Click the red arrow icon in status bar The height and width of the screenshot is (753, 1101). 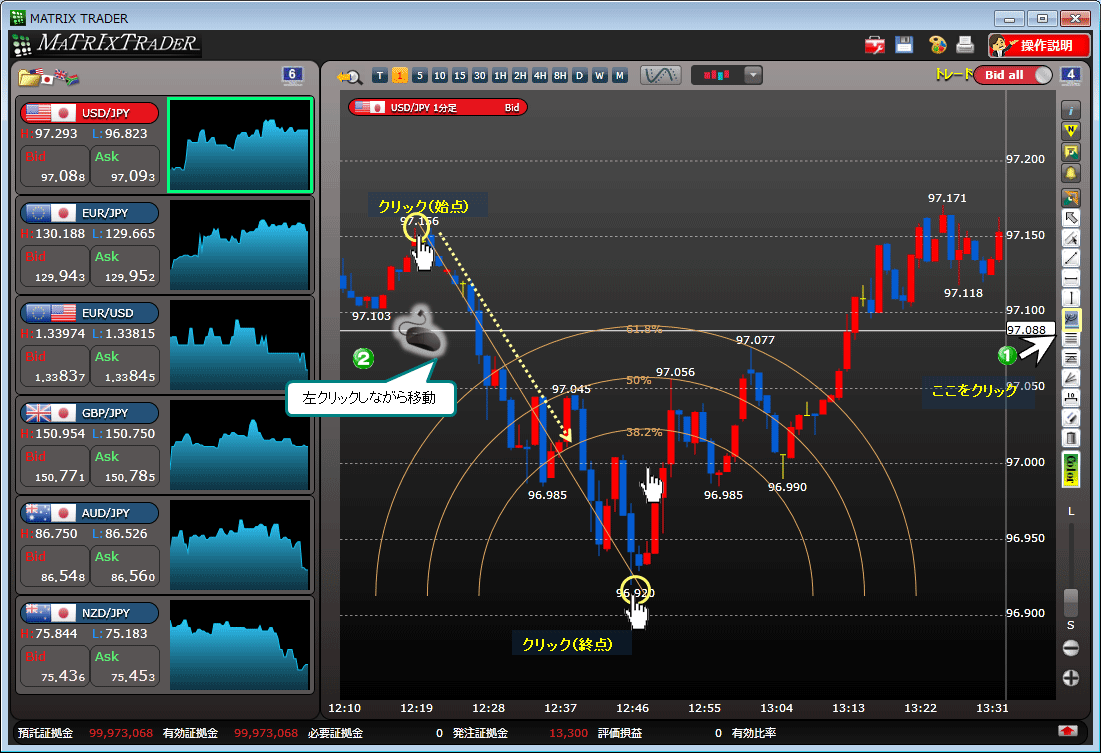pyautogui.click(x=1067, y=731)
